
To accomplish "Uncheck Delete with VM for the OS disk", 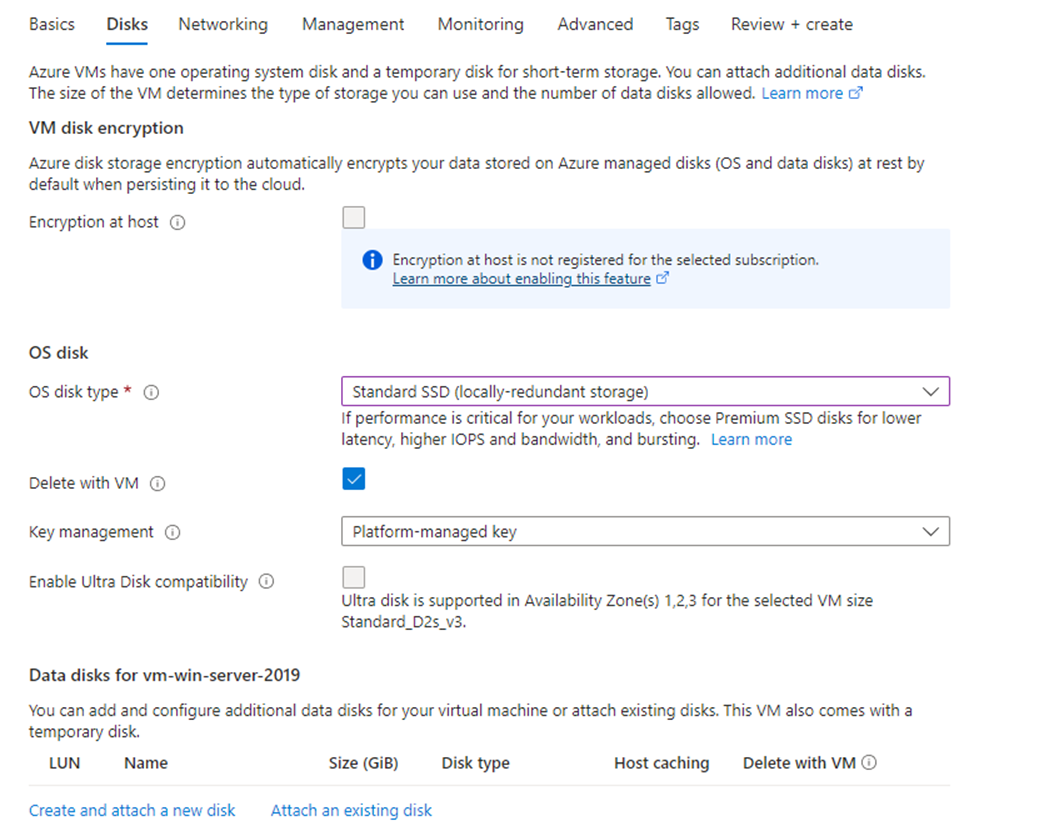I will (x=353, y=479).
